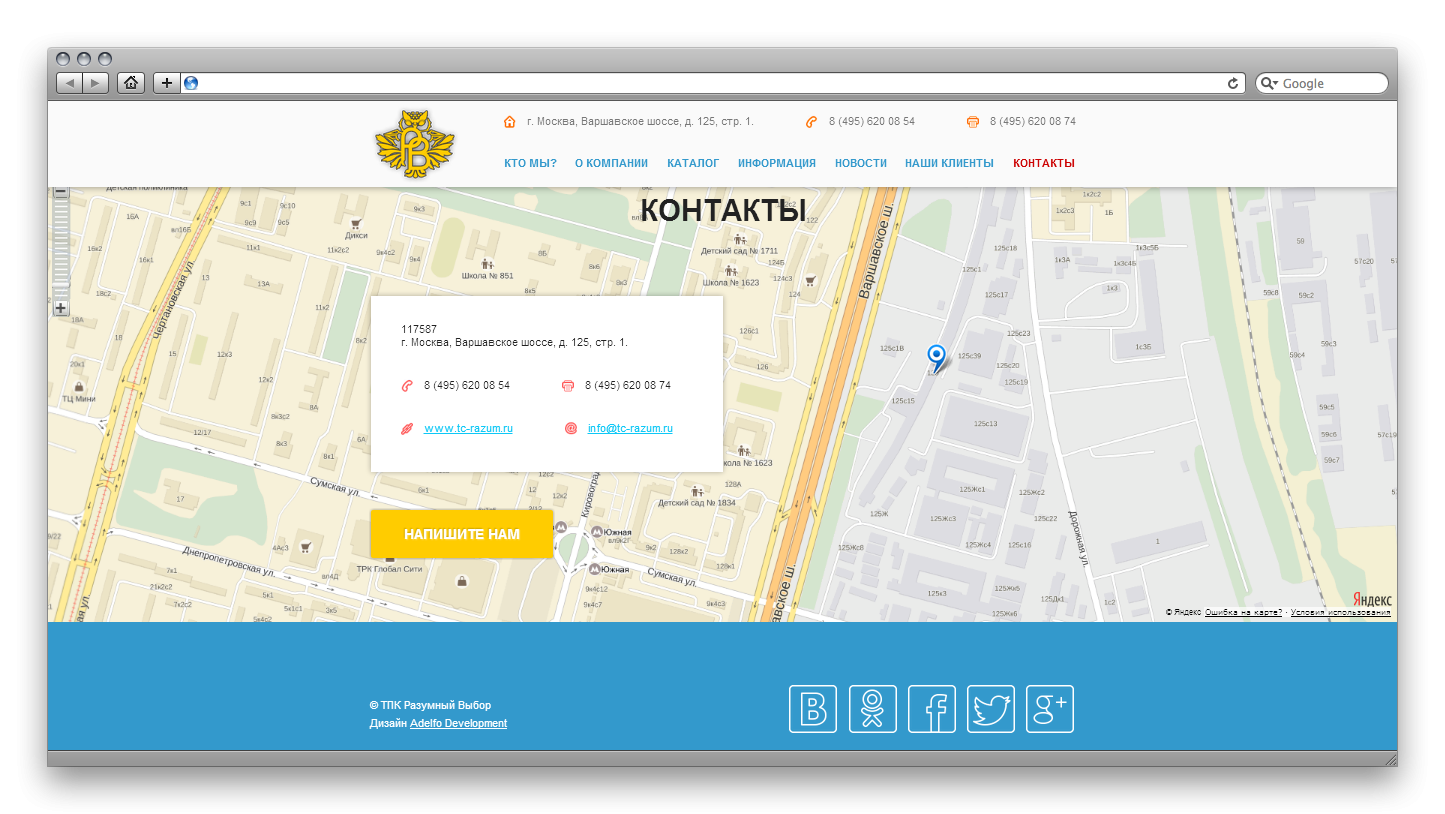Navigate to НАШИ КЛИЕНТЫ menu item
This screenshot has height=814, width=1445.
tap(949, 163)
